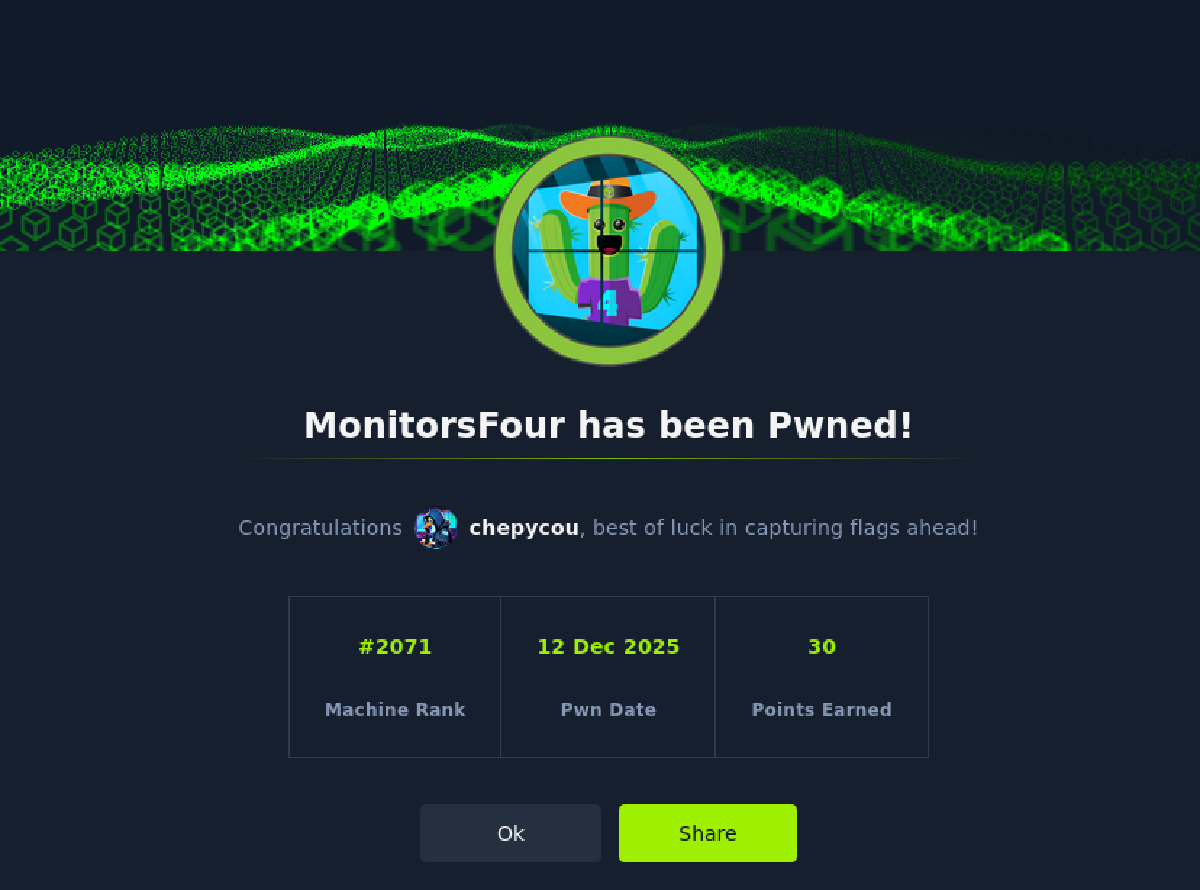The width and height of the screenshot is (1200, 890).
Task: Click the green wireframe wave banner
Action: [x=250, y=190]
